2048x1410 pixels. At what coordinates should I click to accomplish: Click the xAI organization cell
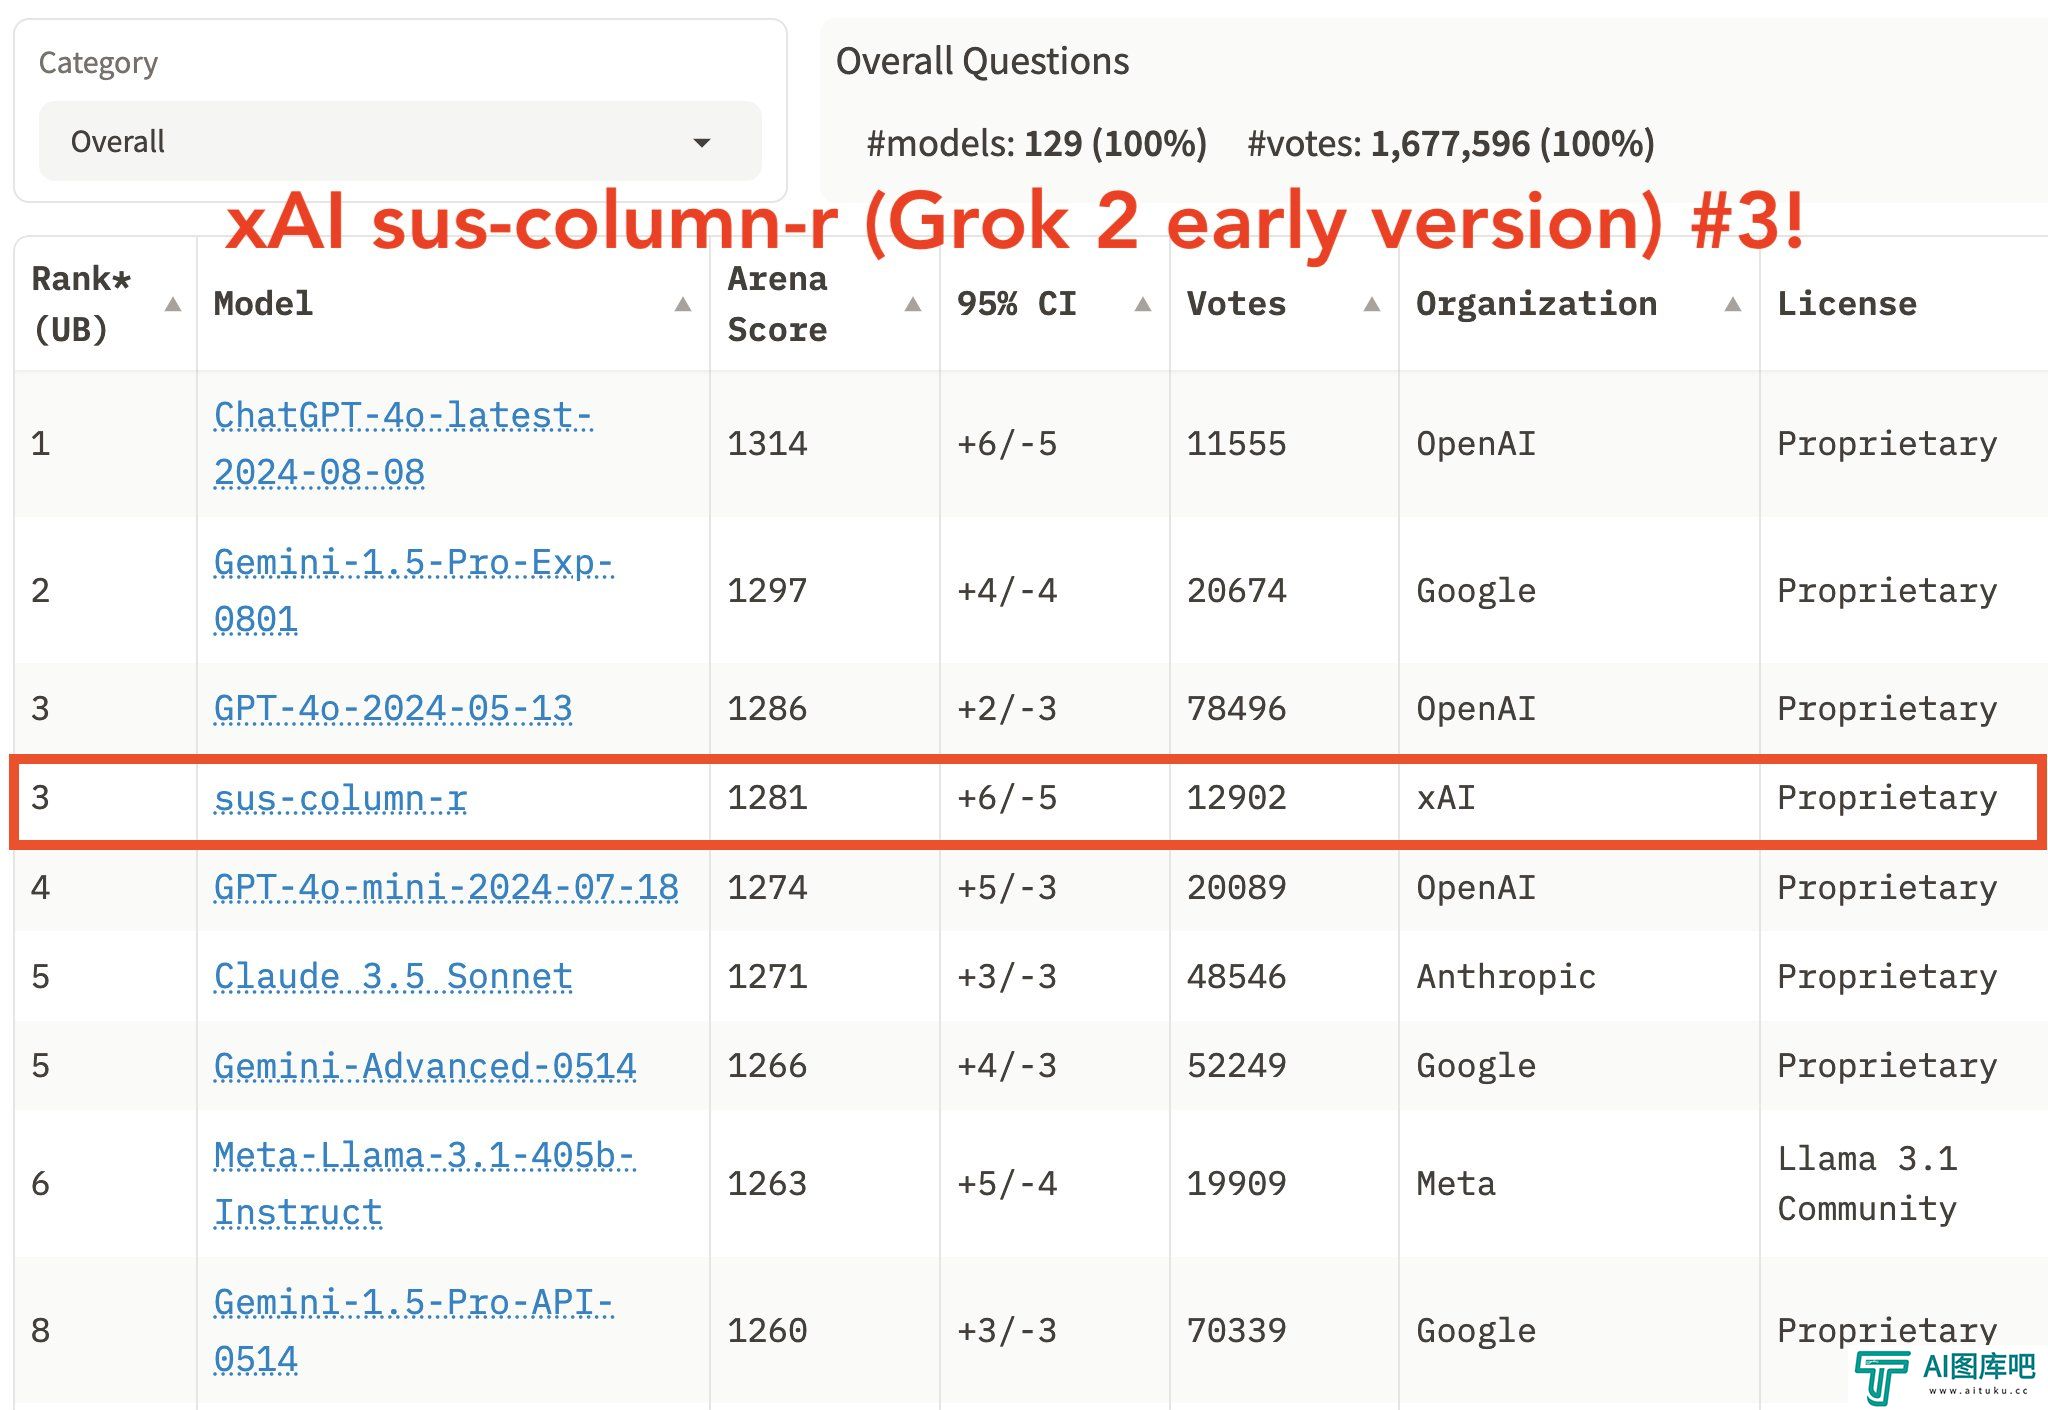pyautogui.click(x=1446, y=798)
